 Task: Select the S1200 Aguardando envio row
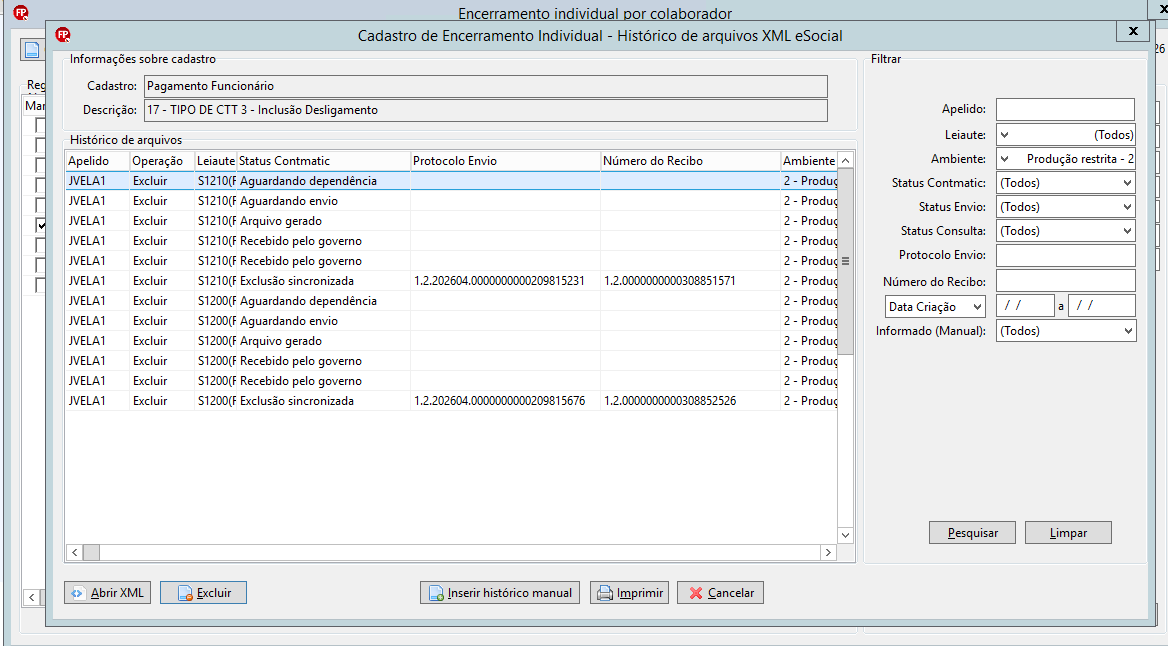click(x=451, y=321)
